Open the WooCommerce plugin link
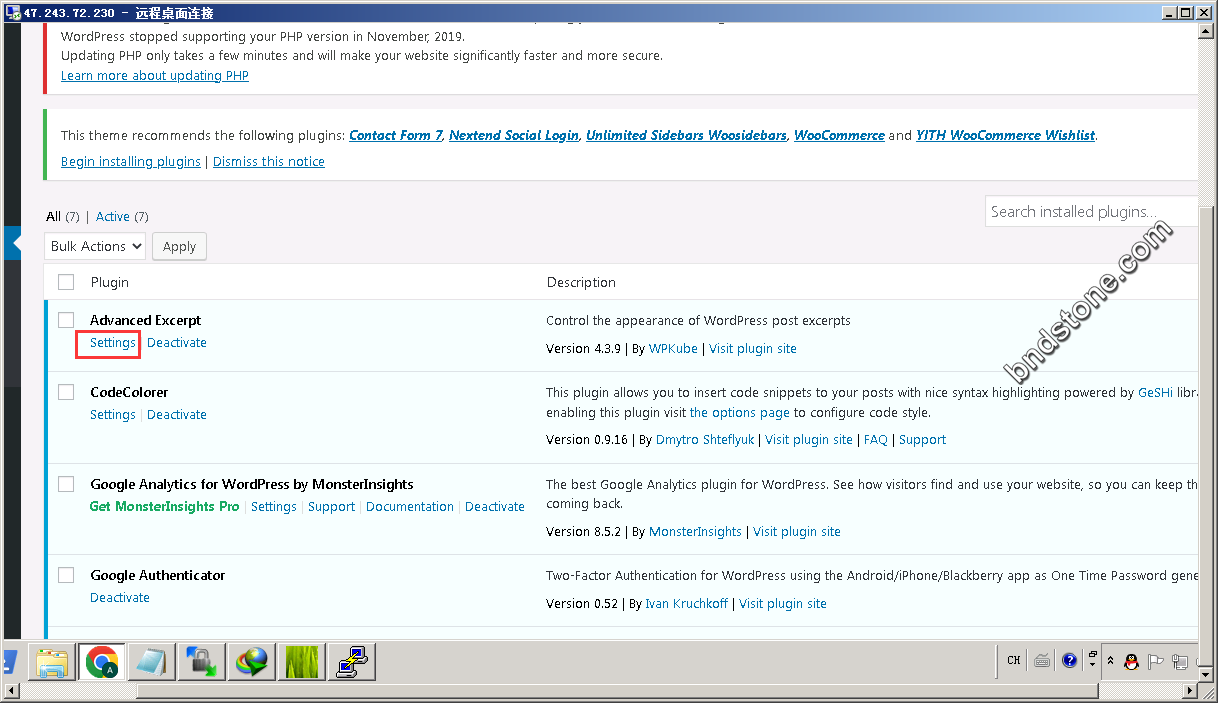Image resolution: width=1218 pixels, height=703 pixels. point(839,135)
